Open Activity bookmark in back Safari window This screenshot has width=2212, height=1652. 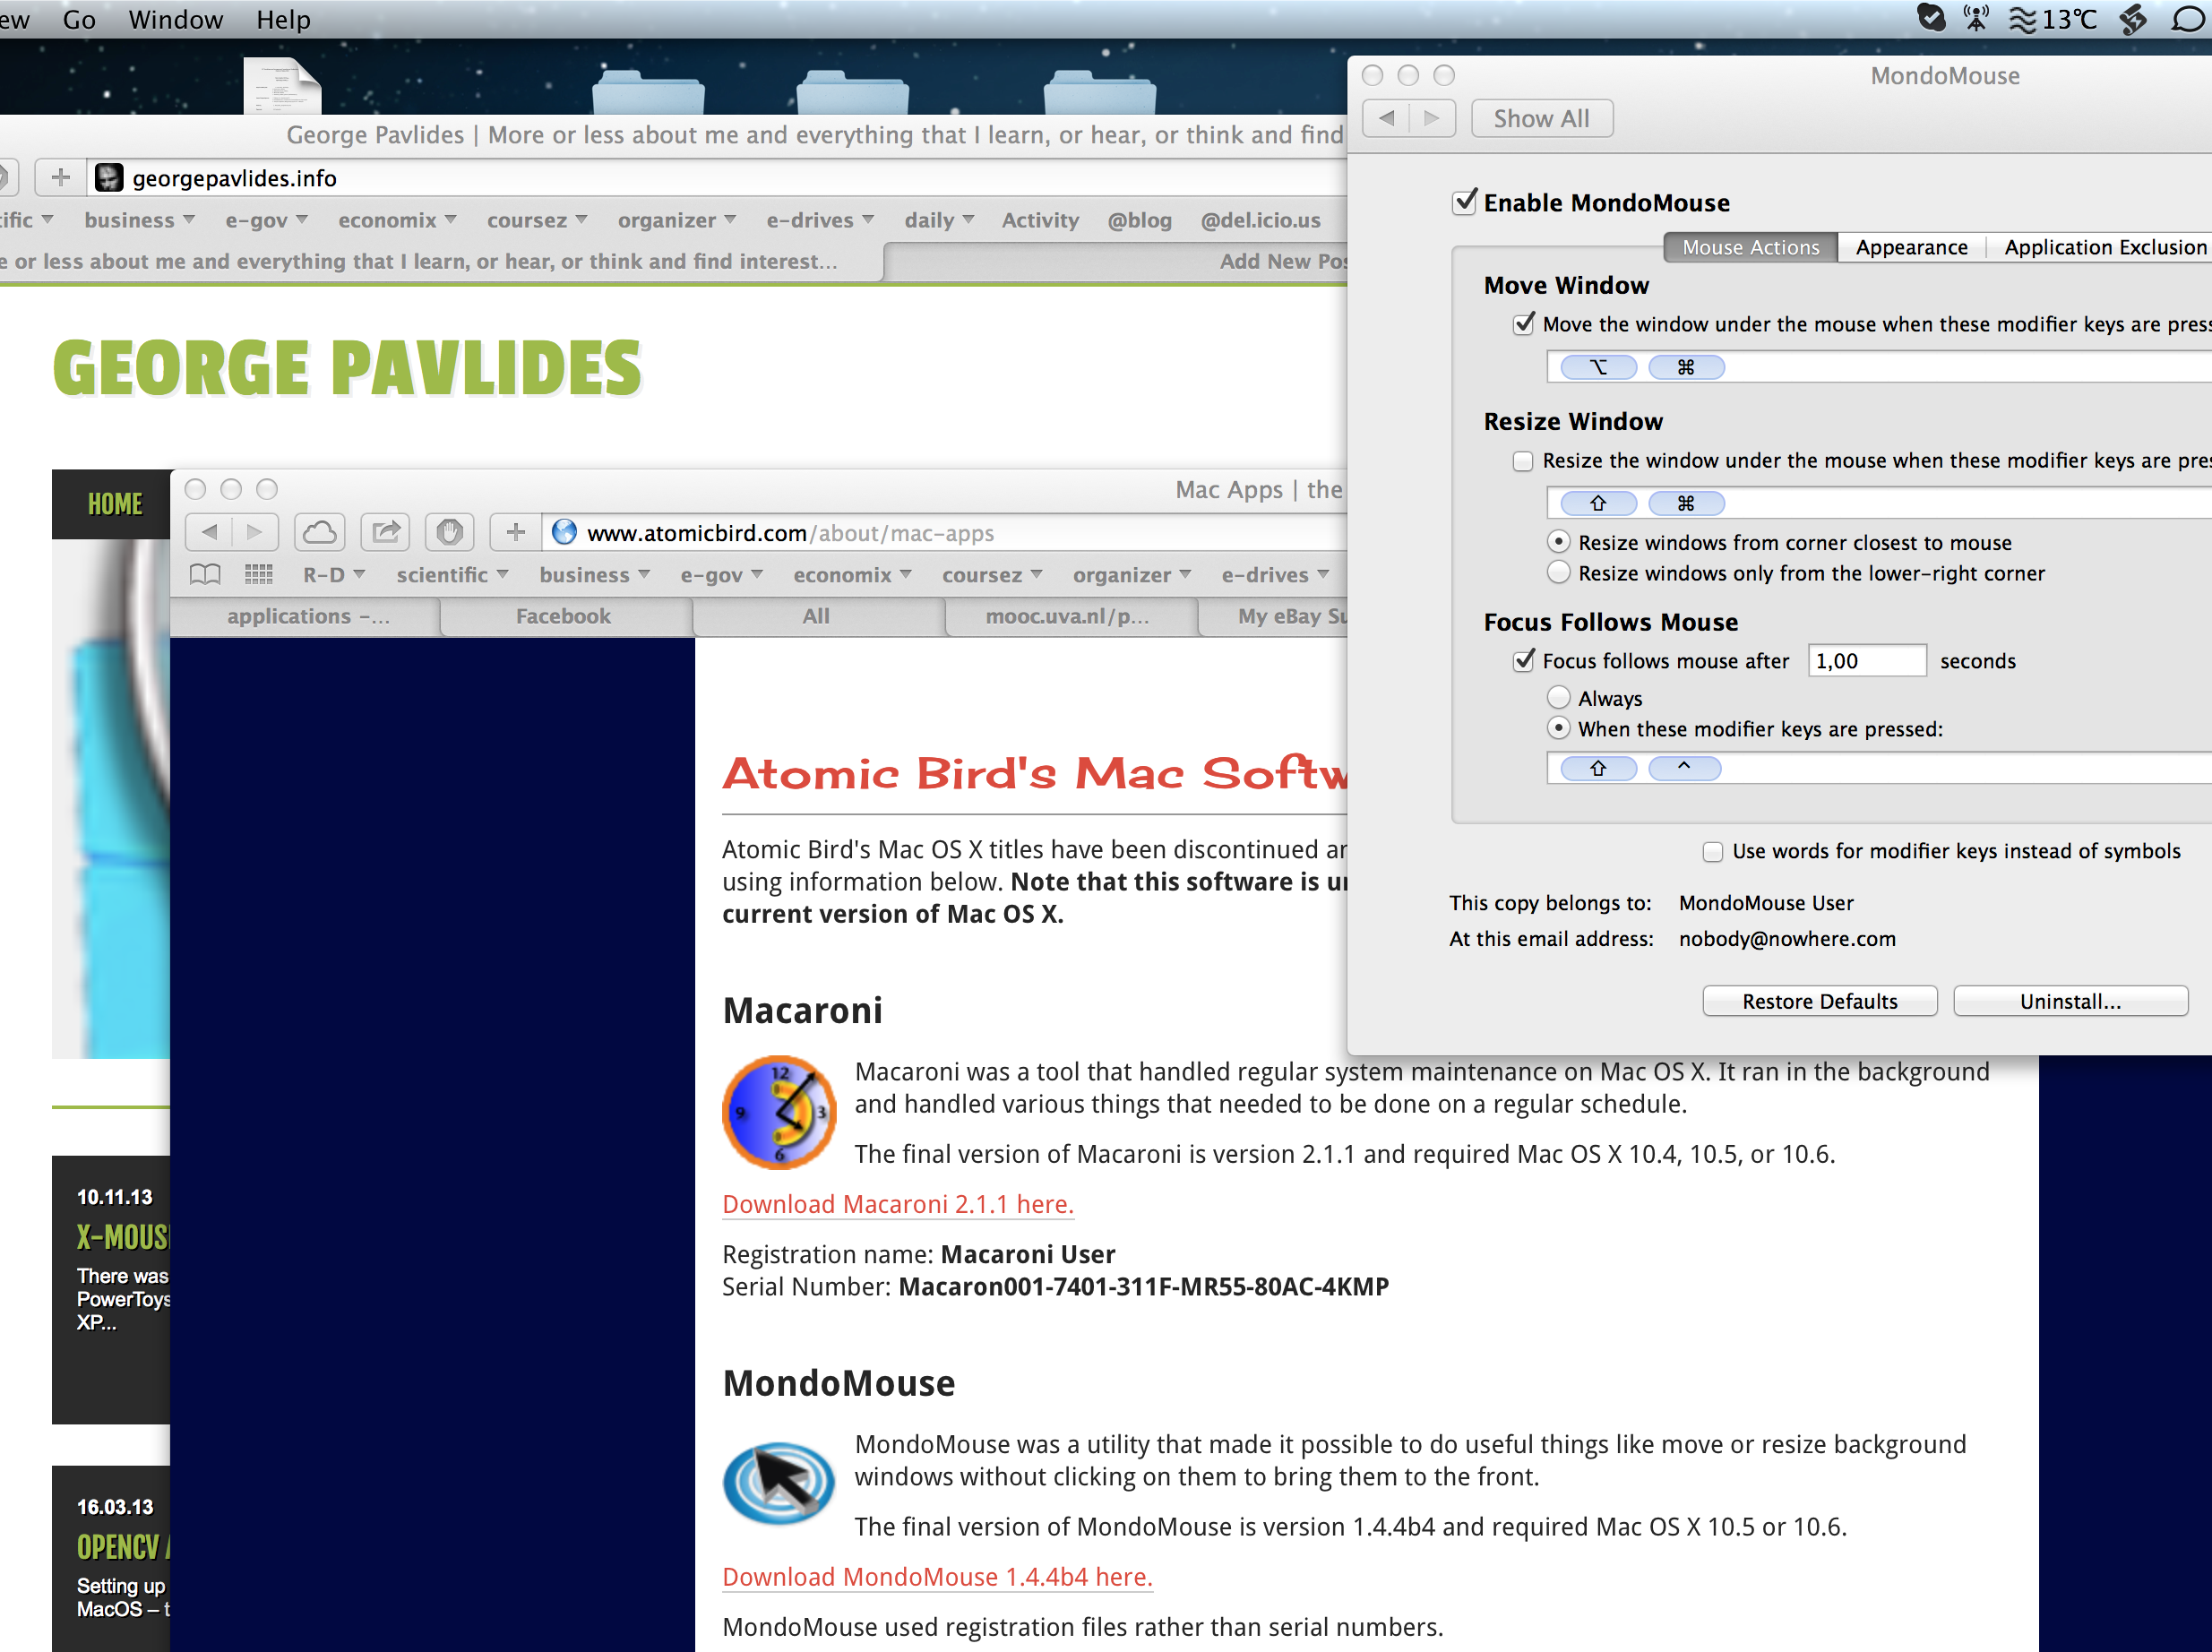(x=1040, y=220)
